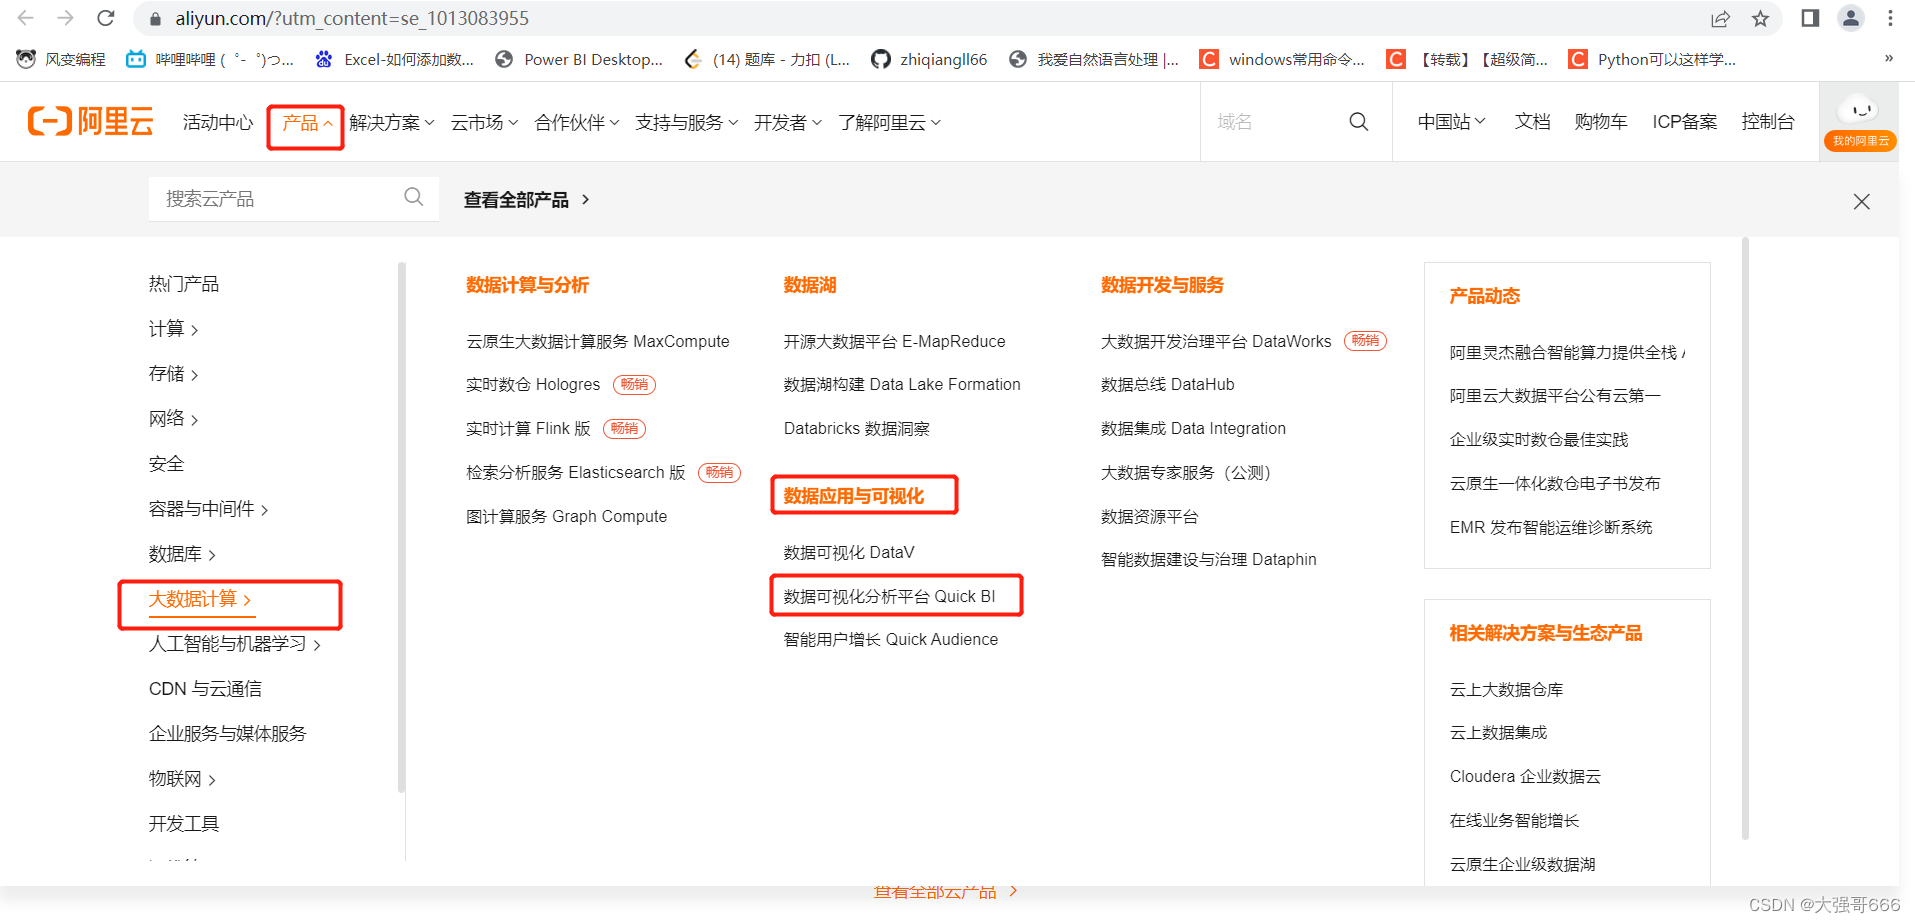Image resolution: width=1915 pixels, height=923 pixels.
Task: Open 数据可视化 DataV
Action: (849, 552)
